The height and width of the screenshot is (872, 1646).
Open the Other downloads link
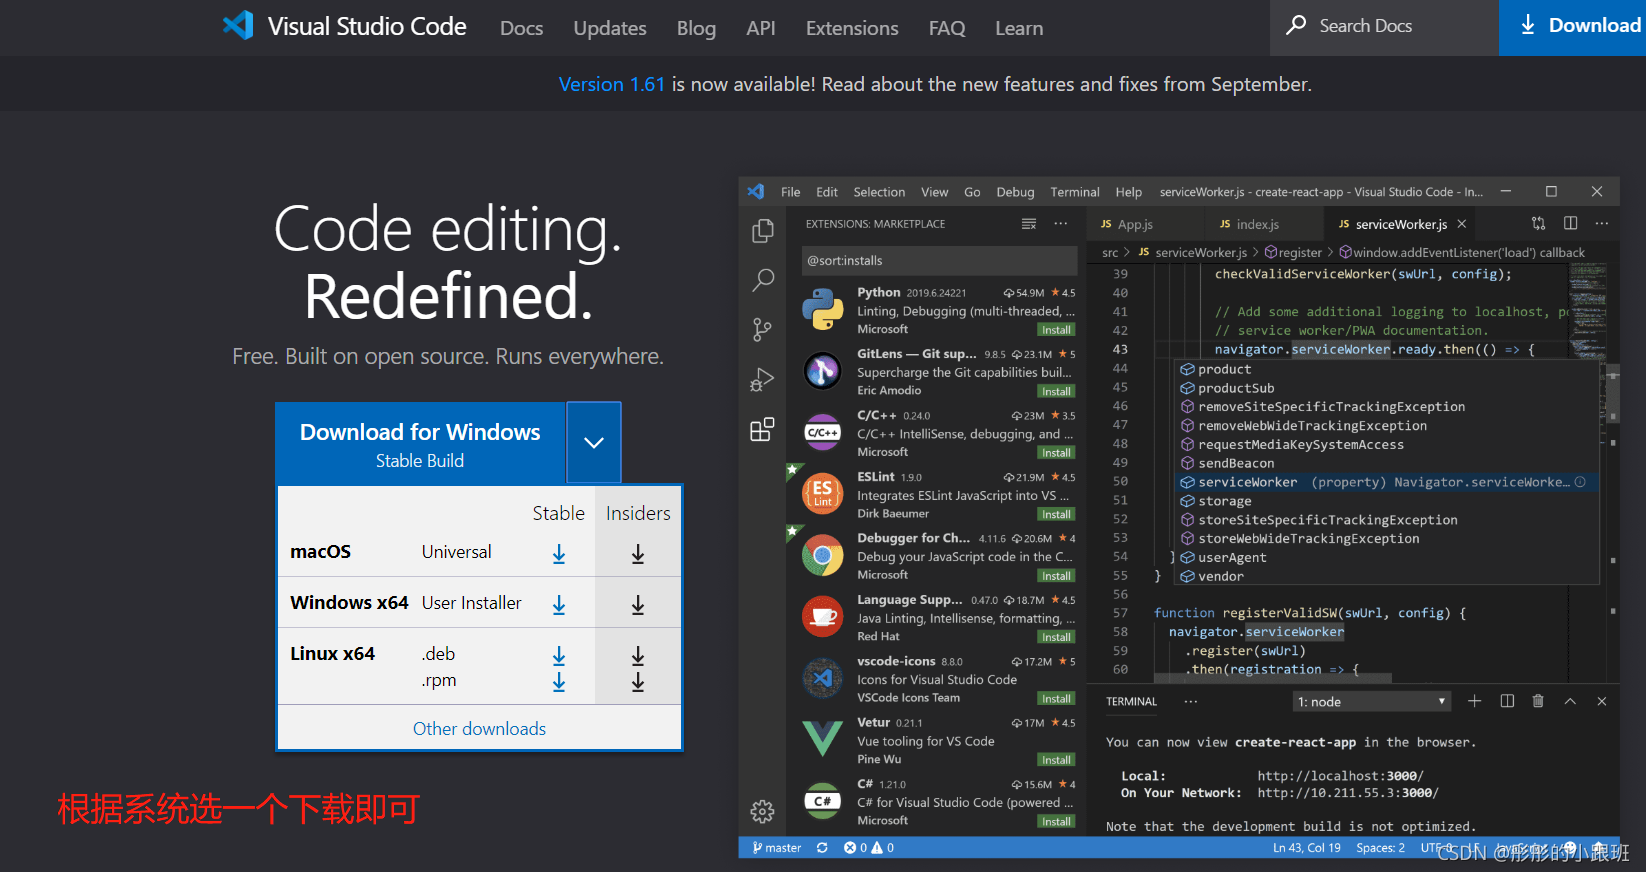click(479, 729)
